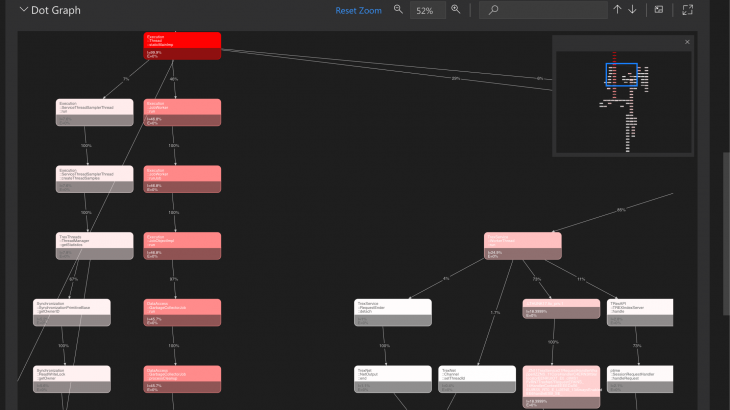This screenshot has width=730, height=410.
Task: Select the ThreadManager getStatistics node
Action: pyautogui.click(x=94, y=246)
